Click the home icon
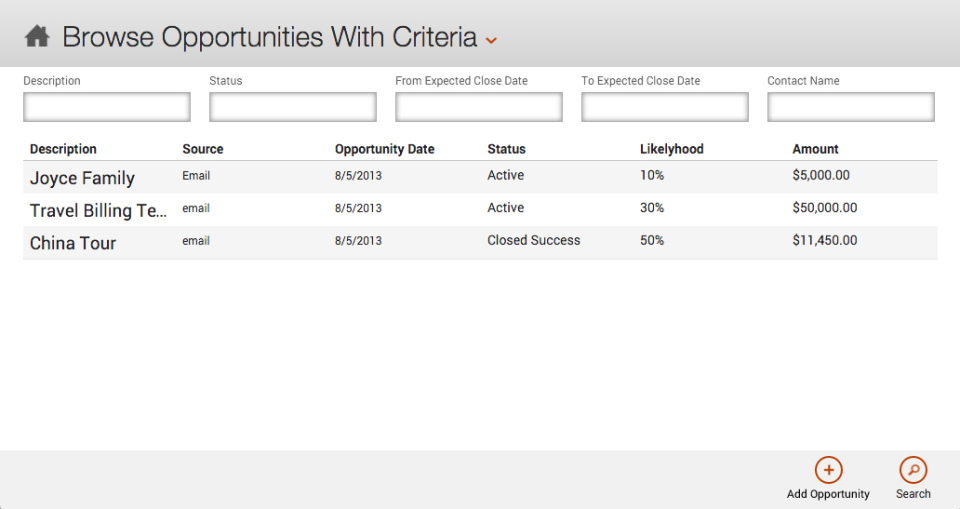The height and width of the screenshot is (509, 960). (37, 38)
